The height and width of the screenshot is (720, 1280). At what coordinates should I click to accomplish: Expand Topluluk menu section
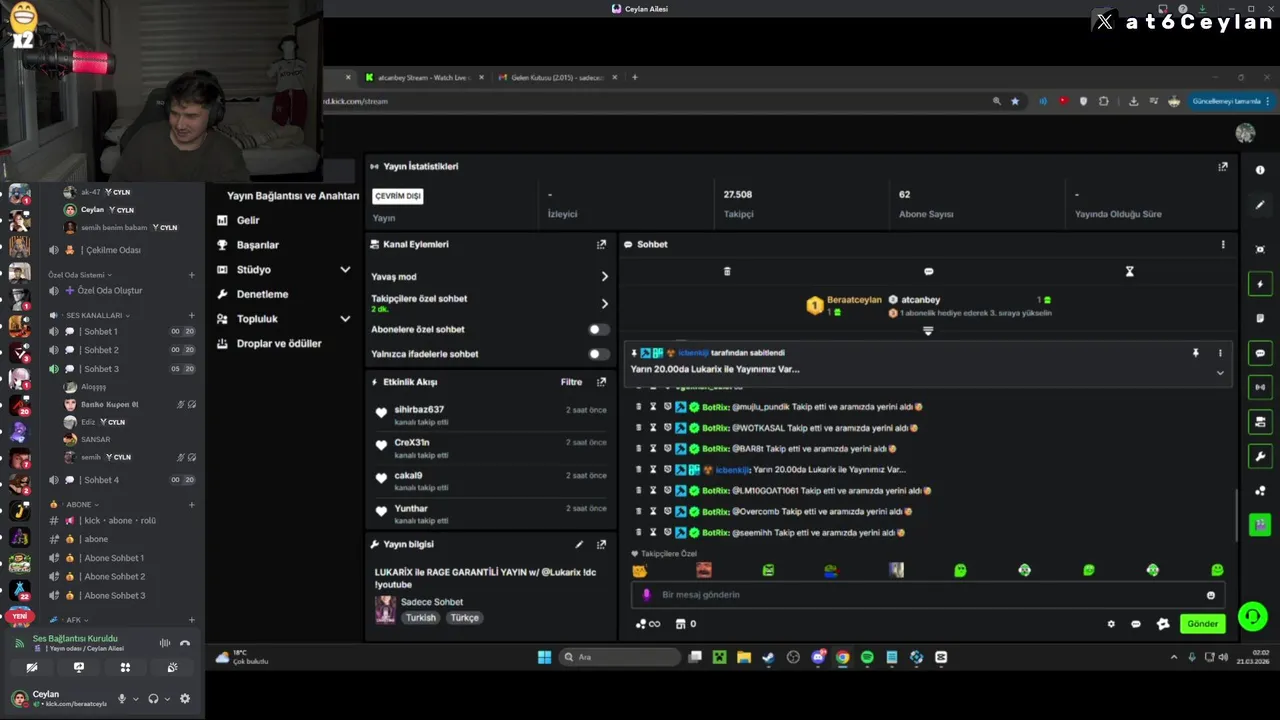(345, 319)
